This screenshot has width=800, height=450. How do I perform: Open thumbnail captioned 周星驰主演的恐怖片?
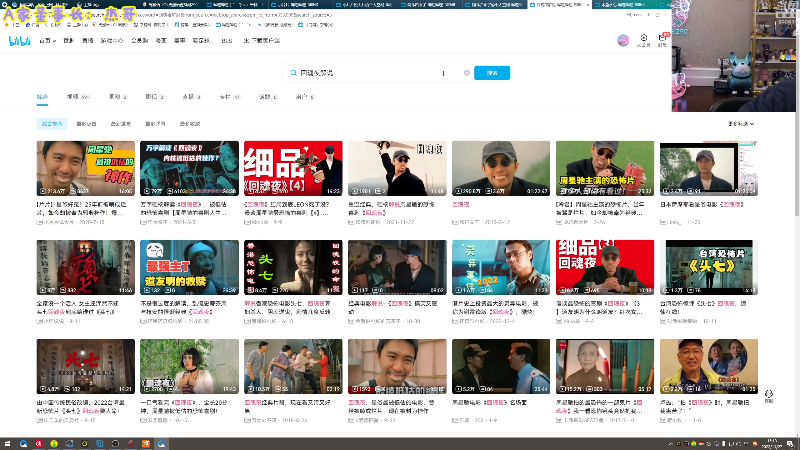click(605, 168)
